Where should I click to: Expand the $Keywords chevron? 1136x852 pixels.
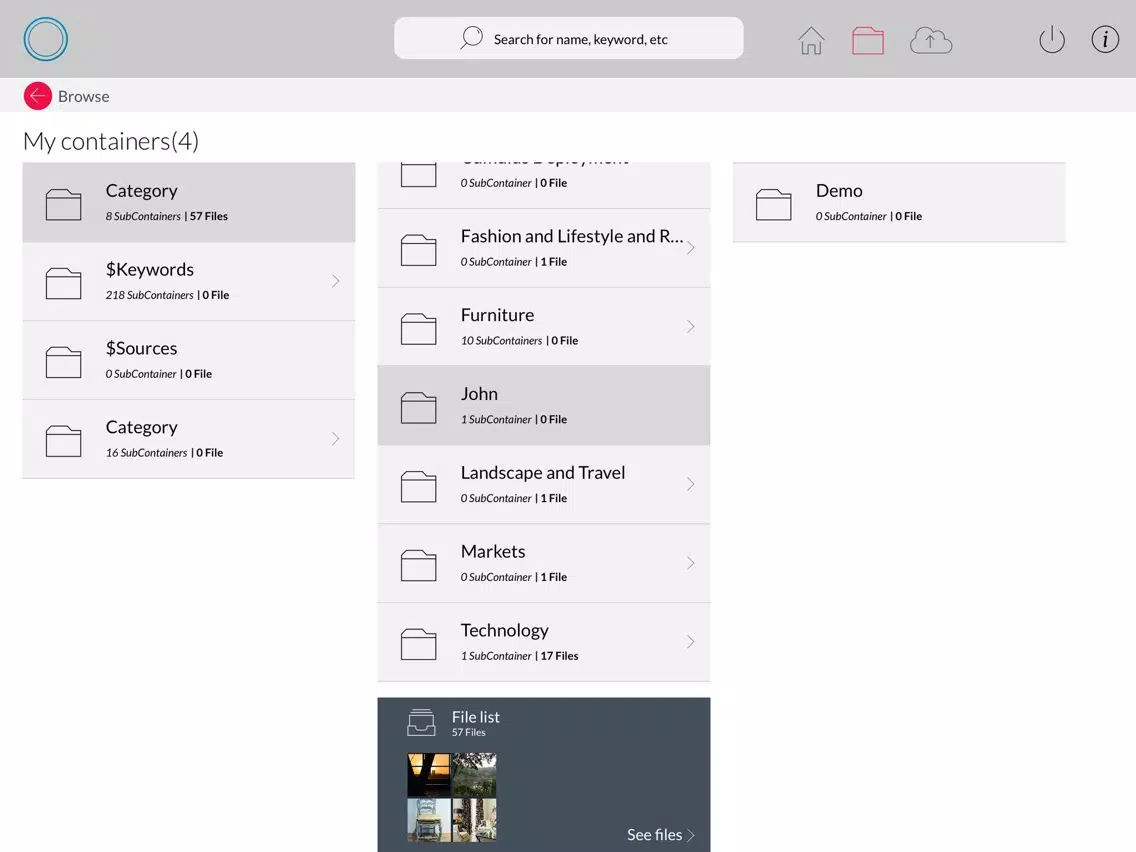pyautogui.click(x=335, y=281)
